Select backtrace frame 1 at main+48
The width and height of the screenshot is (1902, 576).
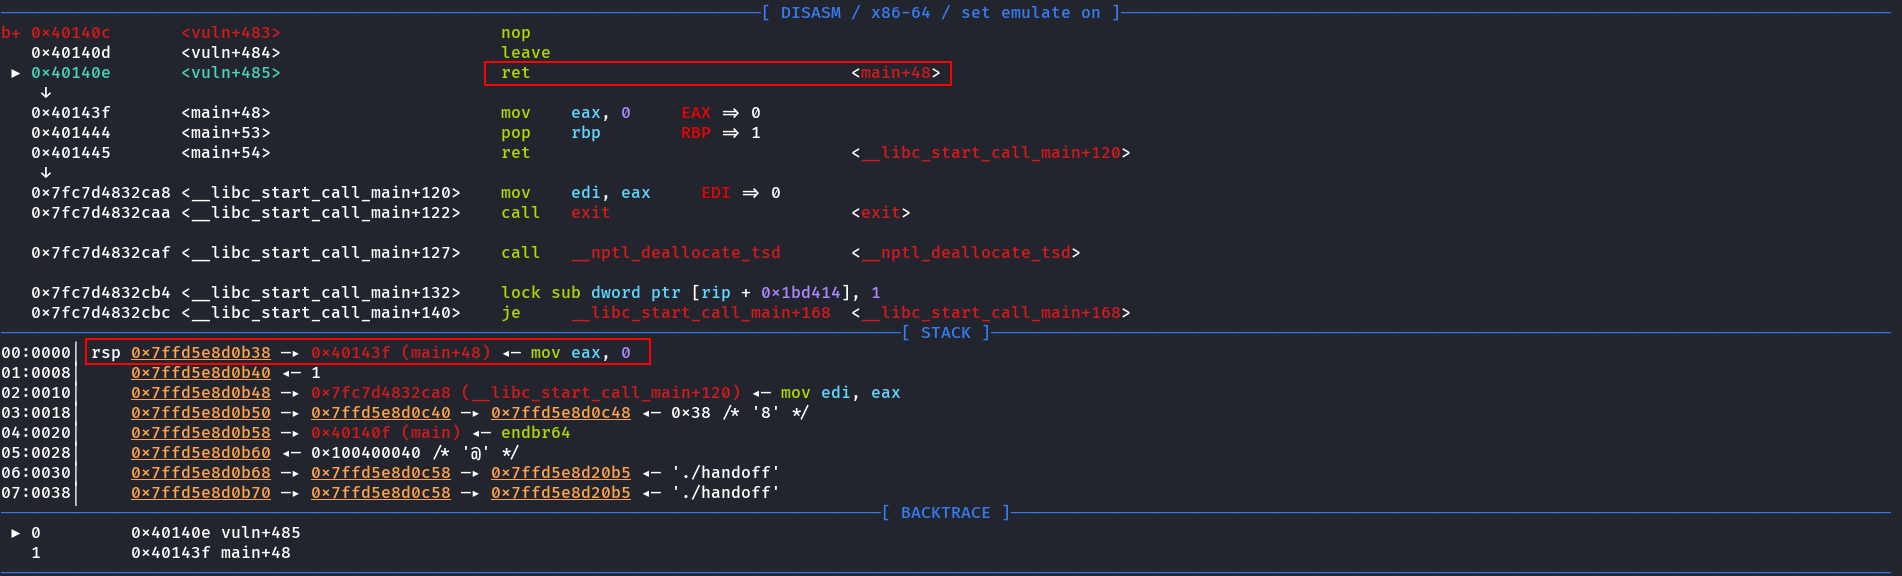[210, 553]
